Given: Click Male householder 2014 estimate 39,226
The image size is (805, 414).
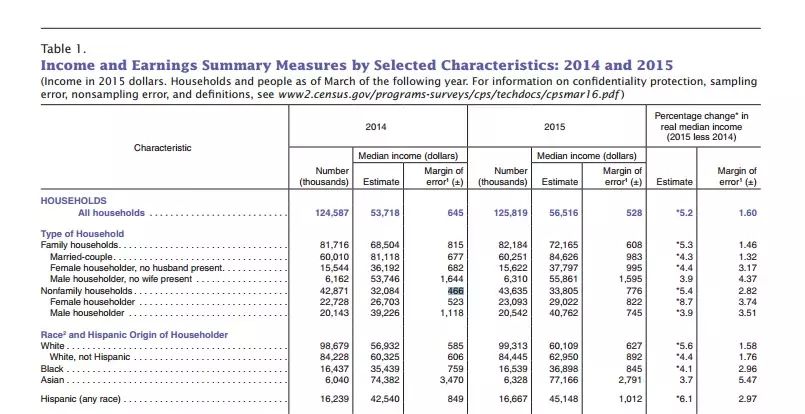Looking at the screenshot, I should pos(385,313).
